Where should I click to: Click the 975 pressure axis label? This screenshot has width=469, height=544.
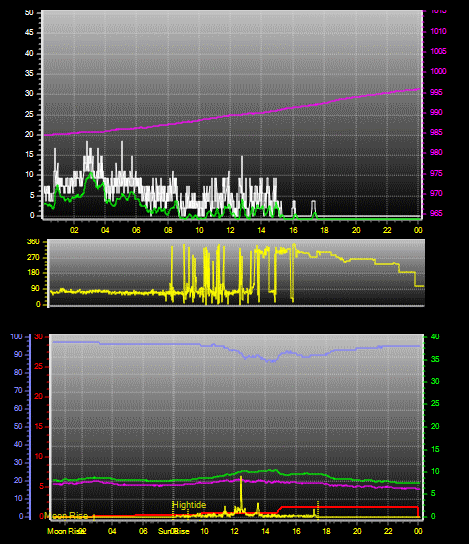pyautogui.click(x=436, y=173)
